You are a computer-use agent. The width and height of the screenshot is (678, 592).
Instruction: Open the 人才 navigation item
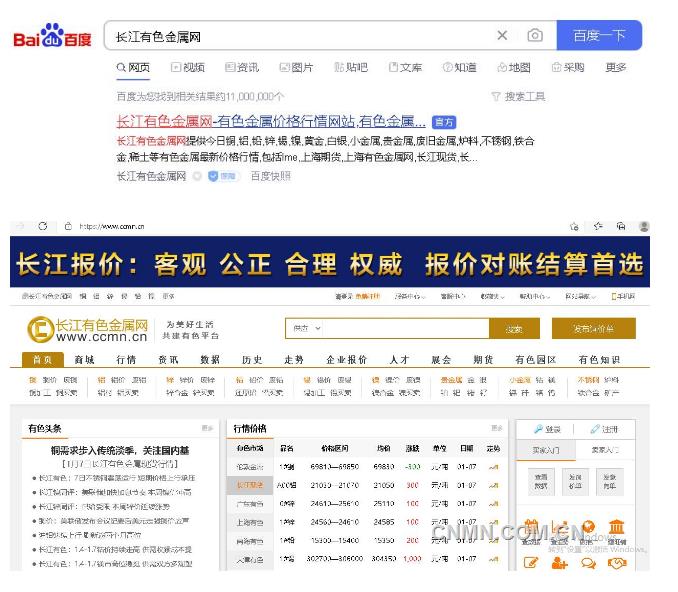400,360
